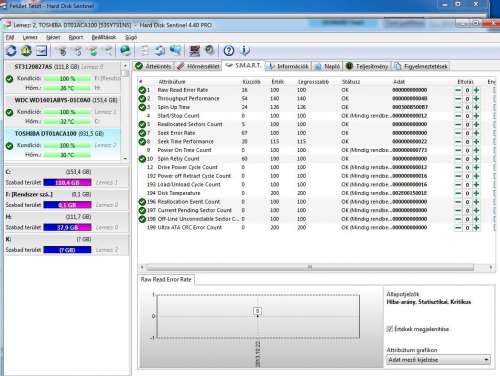Click the blue info 'i' toolbar icon
Screen dimensions: 500x376
coord(245,51)
